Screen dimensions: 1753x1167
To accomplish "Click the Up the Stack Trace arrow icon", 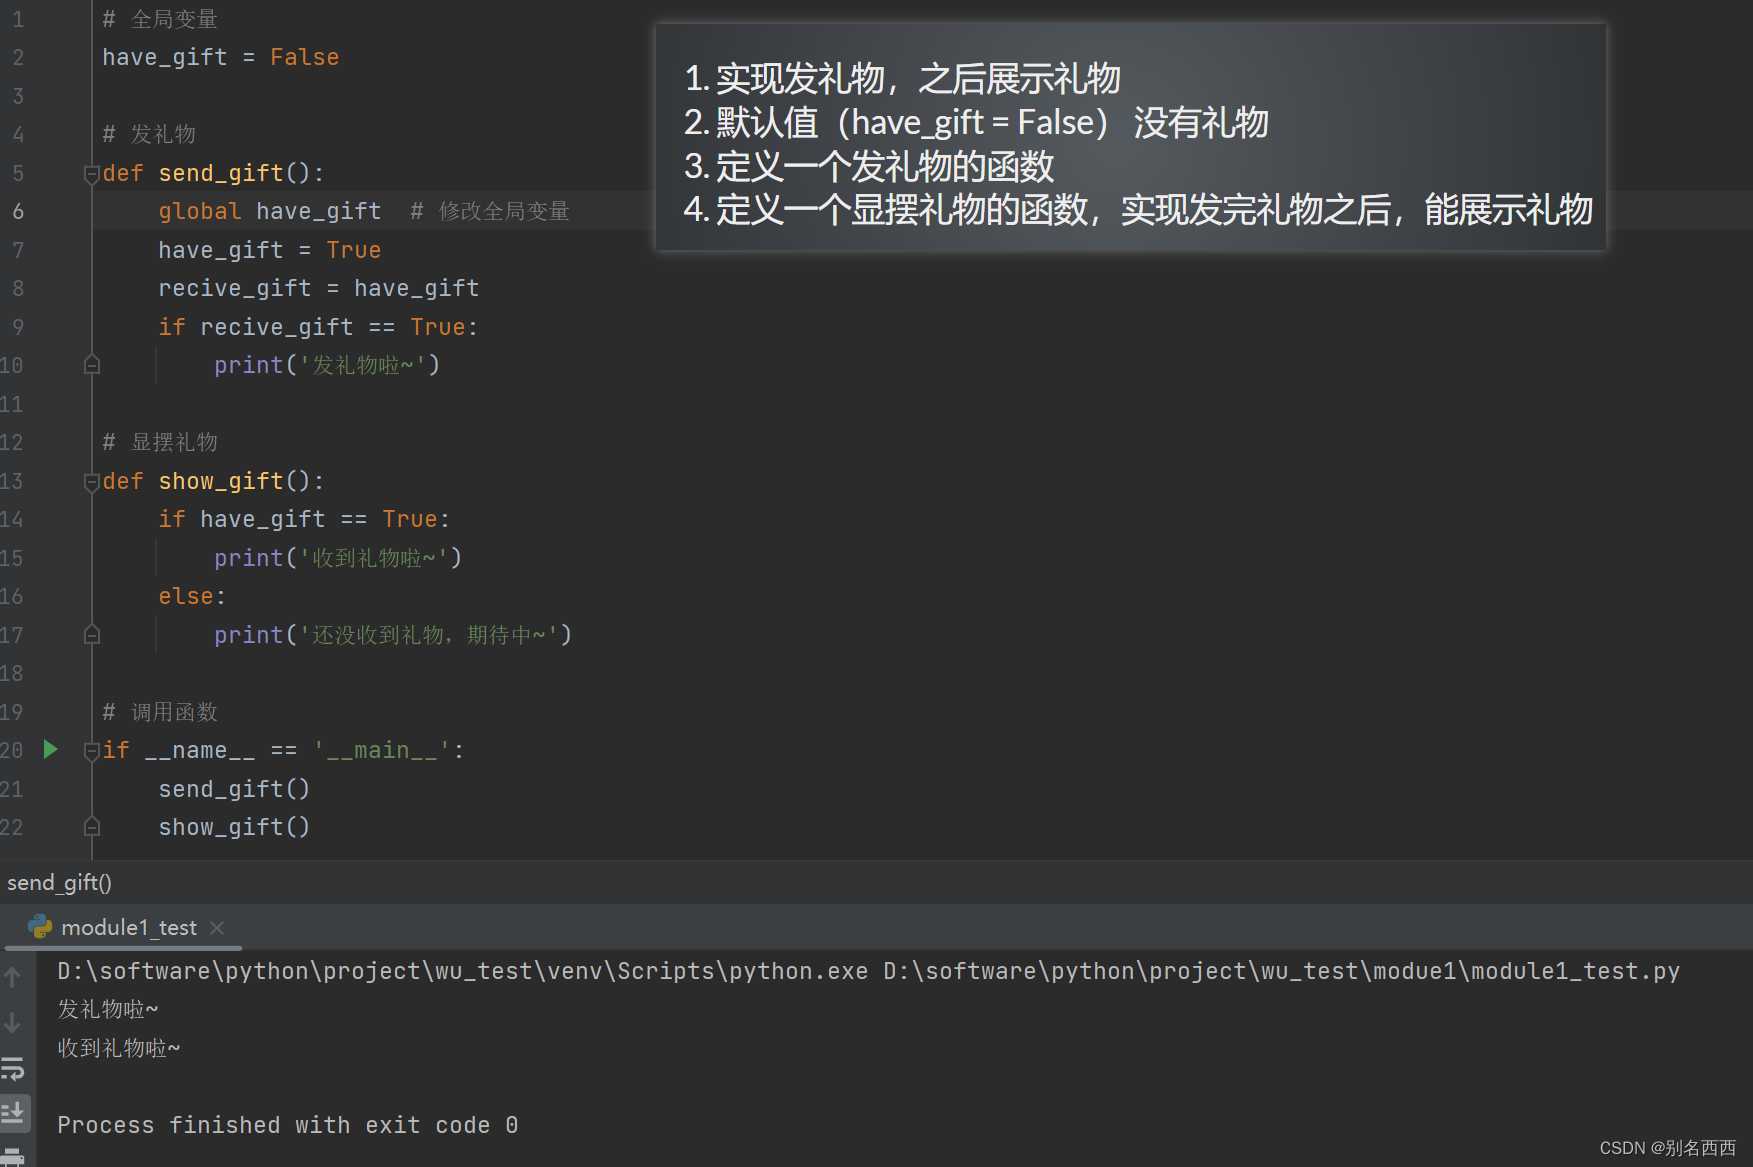I will click(13, 977).
